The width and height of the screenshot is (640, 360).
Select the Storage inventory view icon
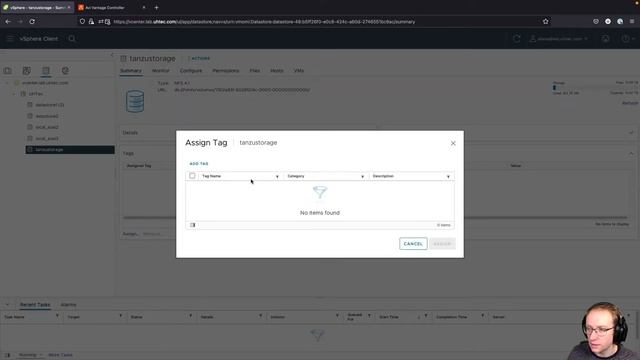pyautogui.click(x=46, y=71)
